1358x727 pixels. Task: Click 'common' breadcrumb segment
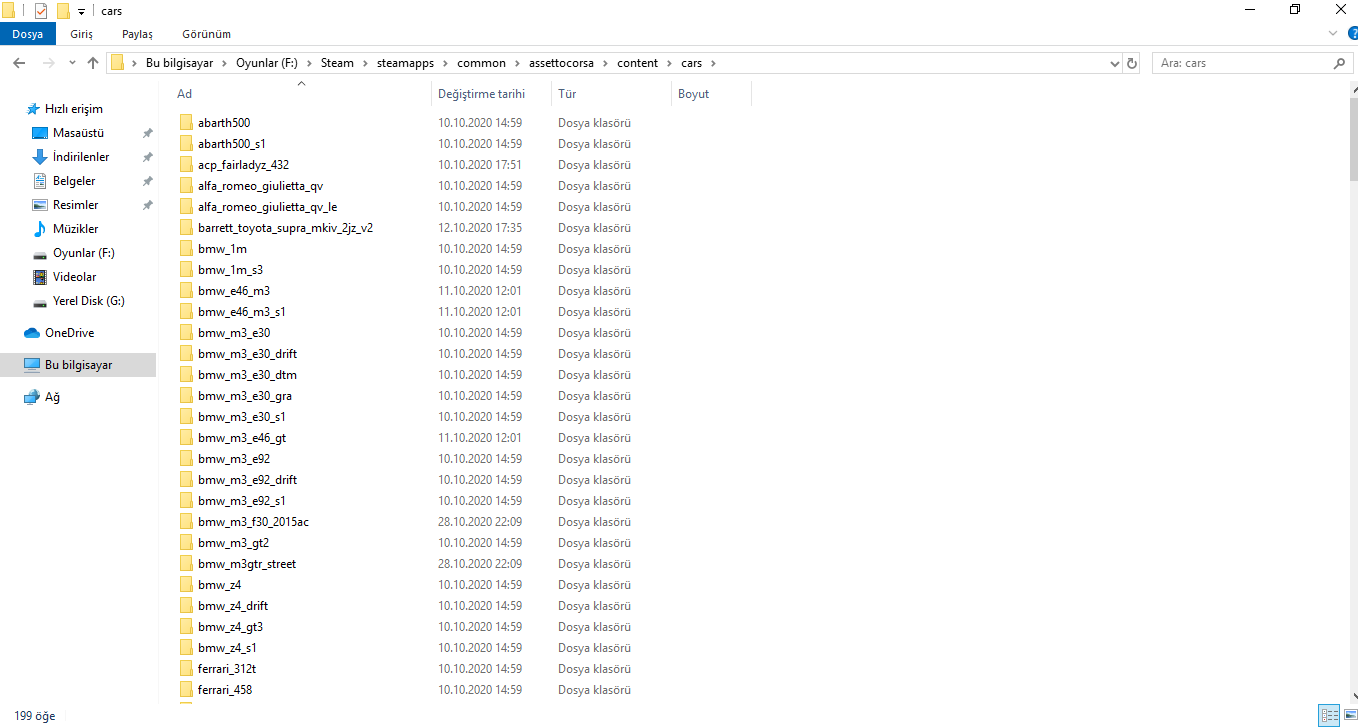coord(481,63)
